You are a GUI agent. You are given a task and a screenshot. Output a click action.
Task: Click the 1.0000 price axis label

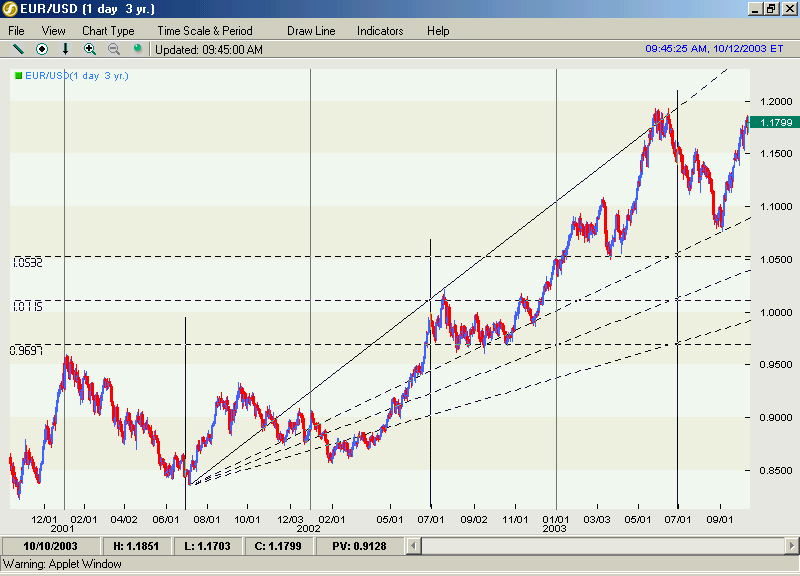point(776,313)
